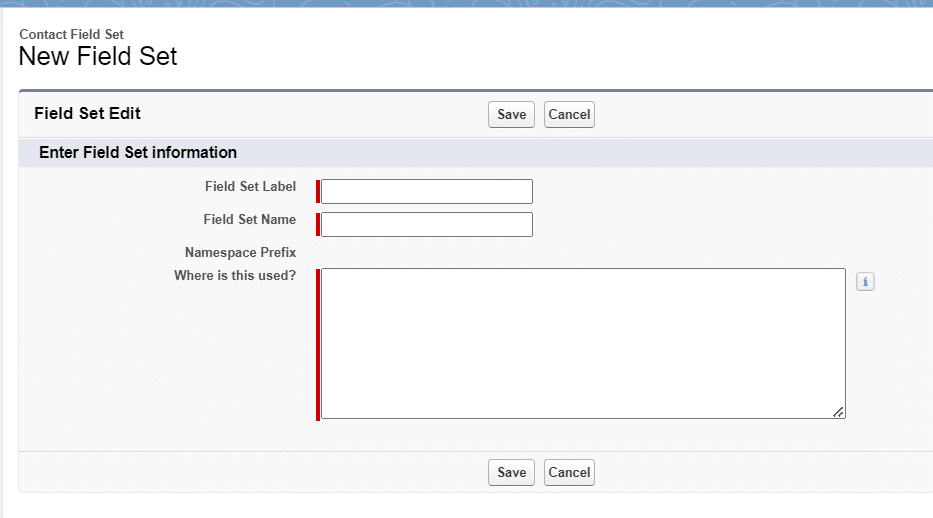The image size is (933, 518).
Task: Click the 'Contact Field Set' breadcrumb text
Action: pyautogui.click(x=71, y=34)
